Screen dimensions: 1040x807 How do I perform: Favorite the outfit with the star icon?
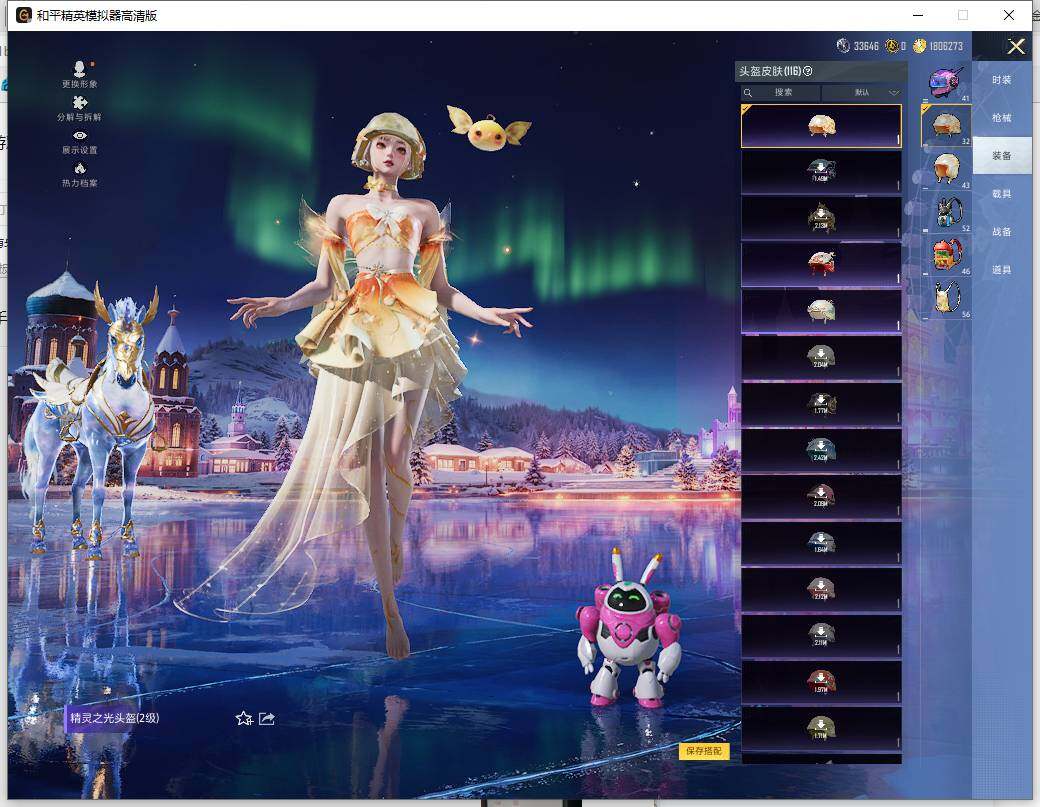244,718
